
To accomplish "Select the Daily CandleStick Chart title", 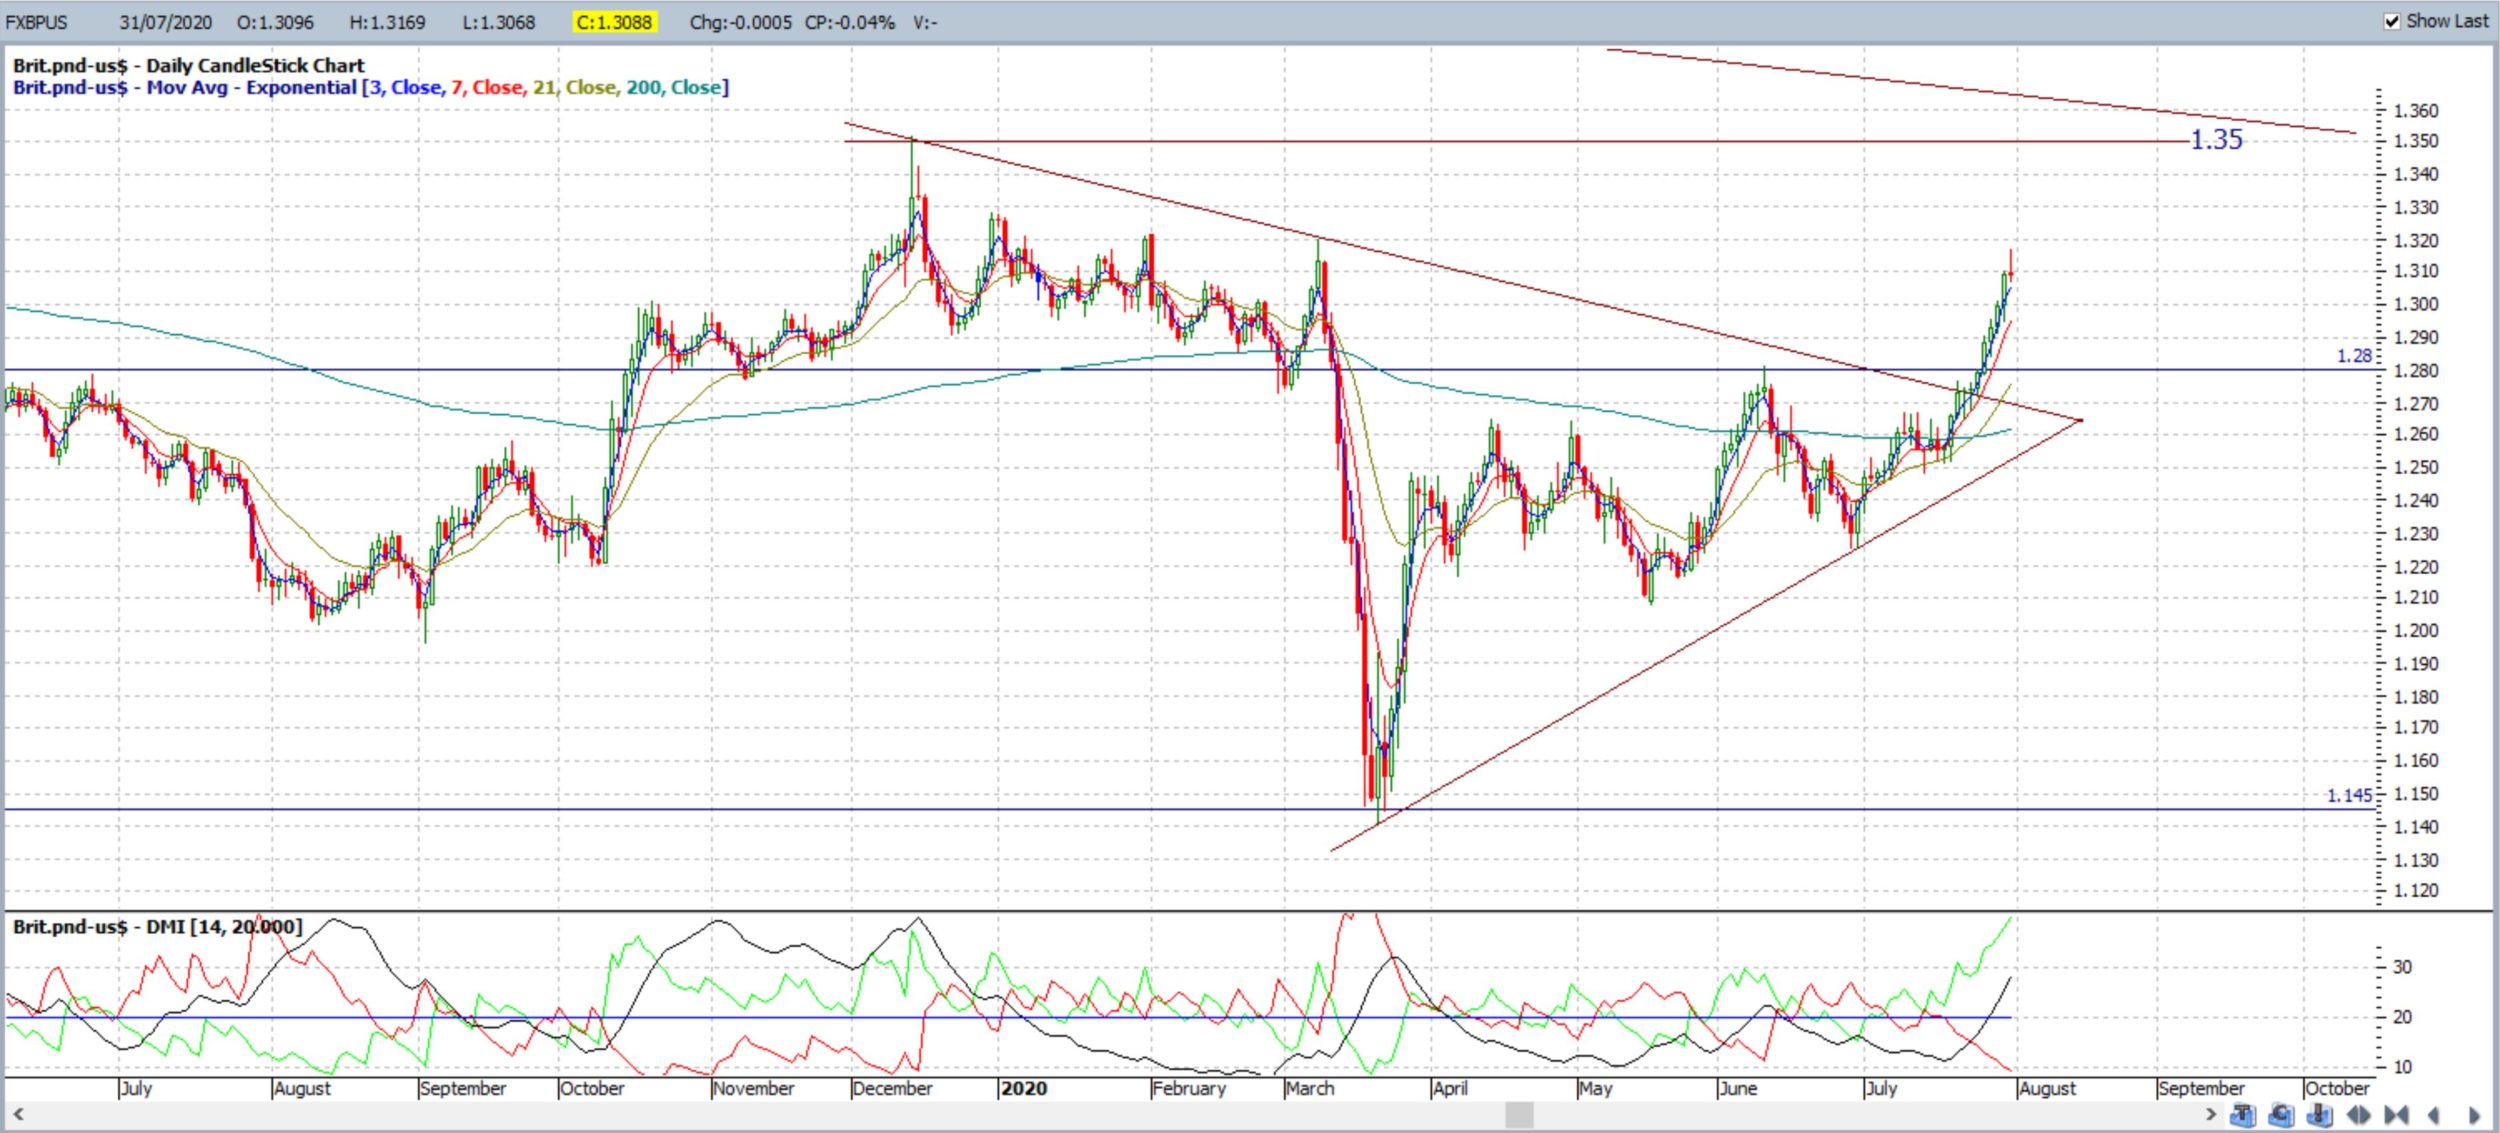I will pos(188,66).
